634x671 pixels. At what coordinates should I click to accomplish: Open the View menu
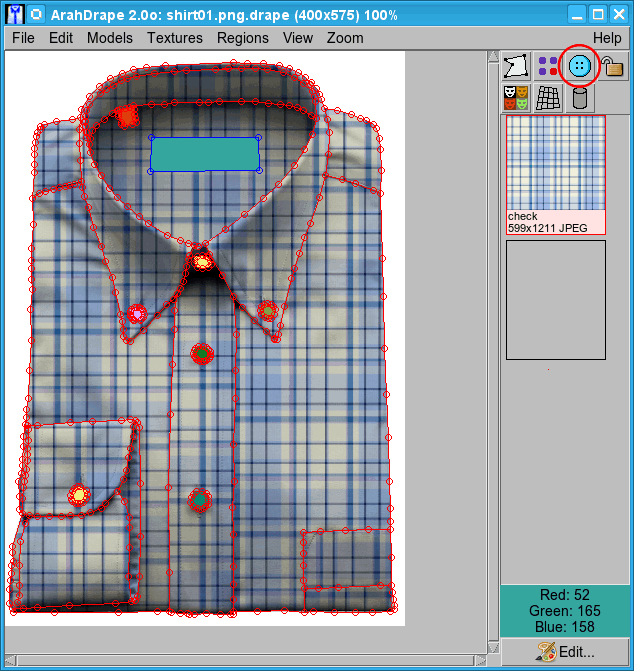pyautogui.click(x=298, y=38)
